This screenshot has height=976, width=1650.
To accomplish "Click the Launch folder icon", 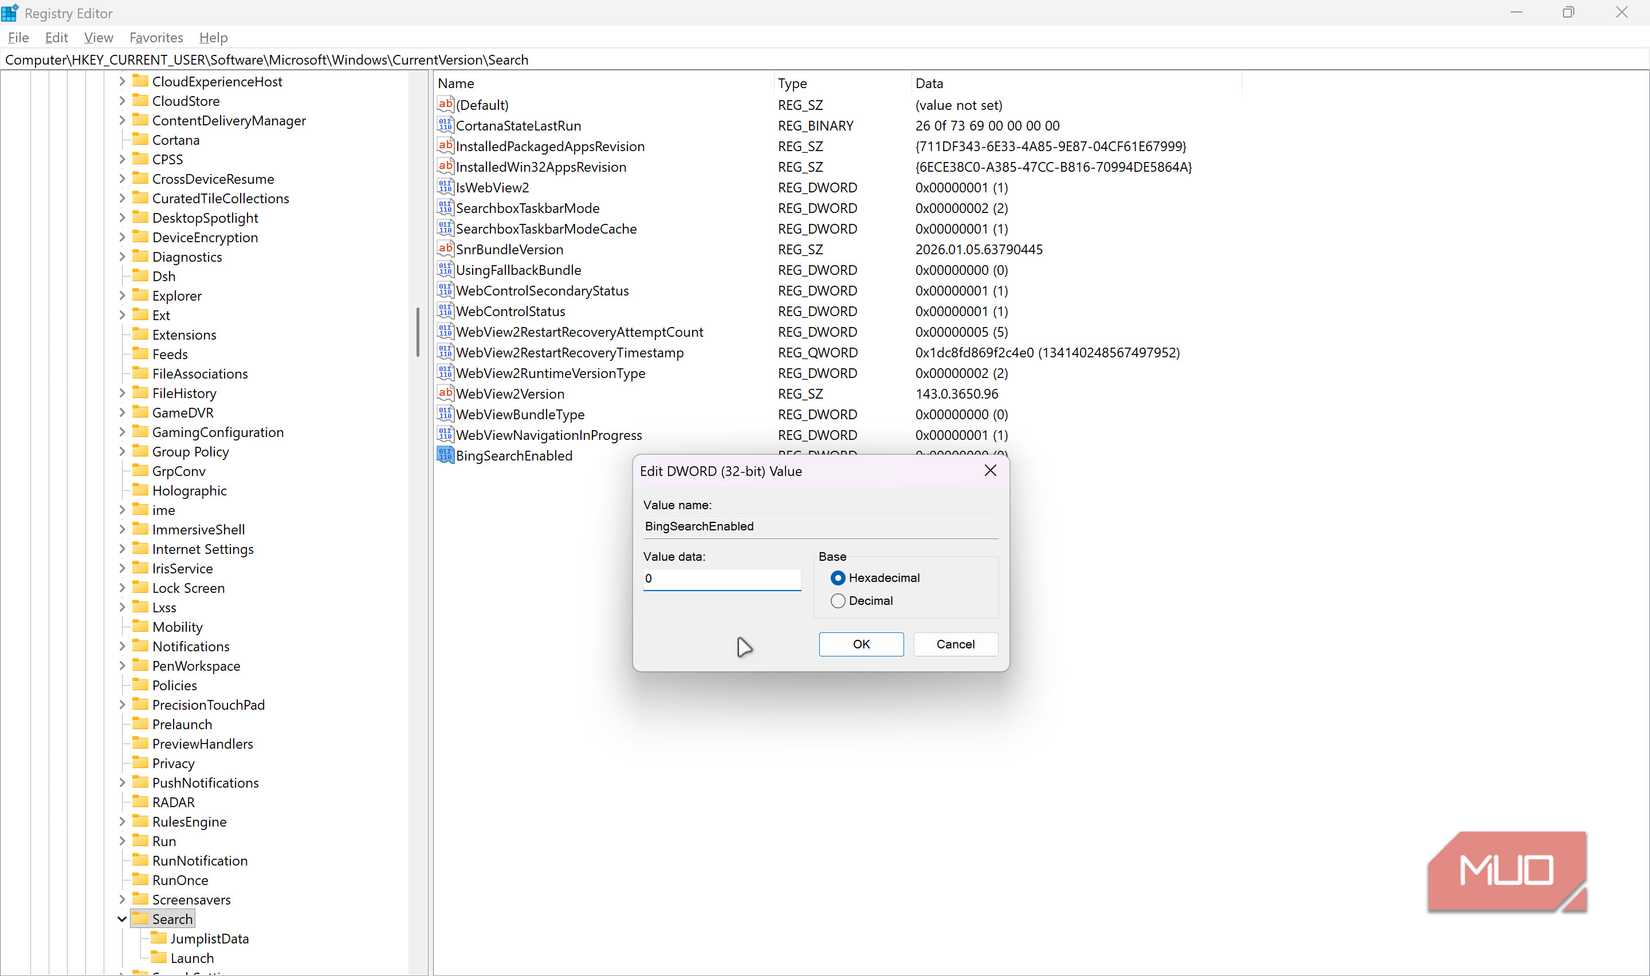I will click(x=158, y=958).
